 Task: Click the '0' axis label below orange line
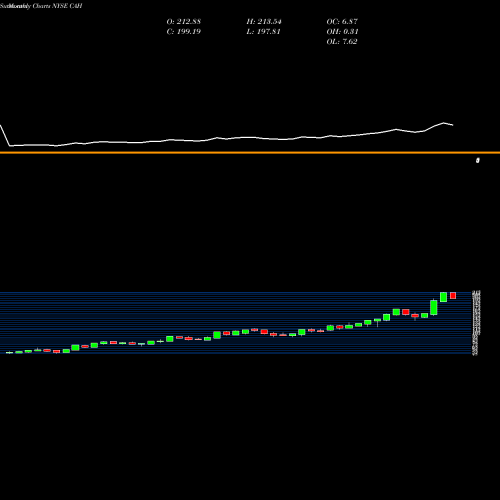tap(478, 160)
